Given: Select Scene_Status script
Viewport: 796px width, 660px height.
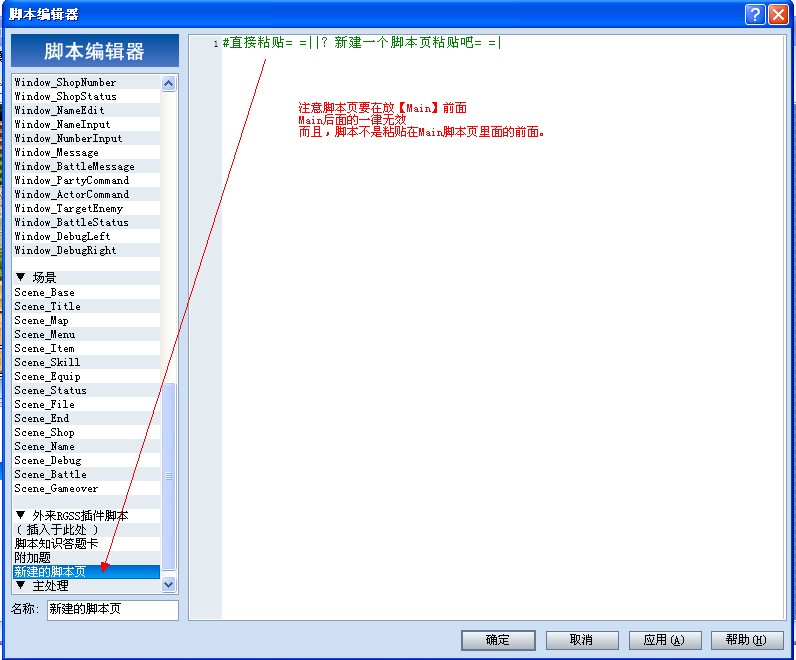Looking at the screenshot, I should (86, 390).
